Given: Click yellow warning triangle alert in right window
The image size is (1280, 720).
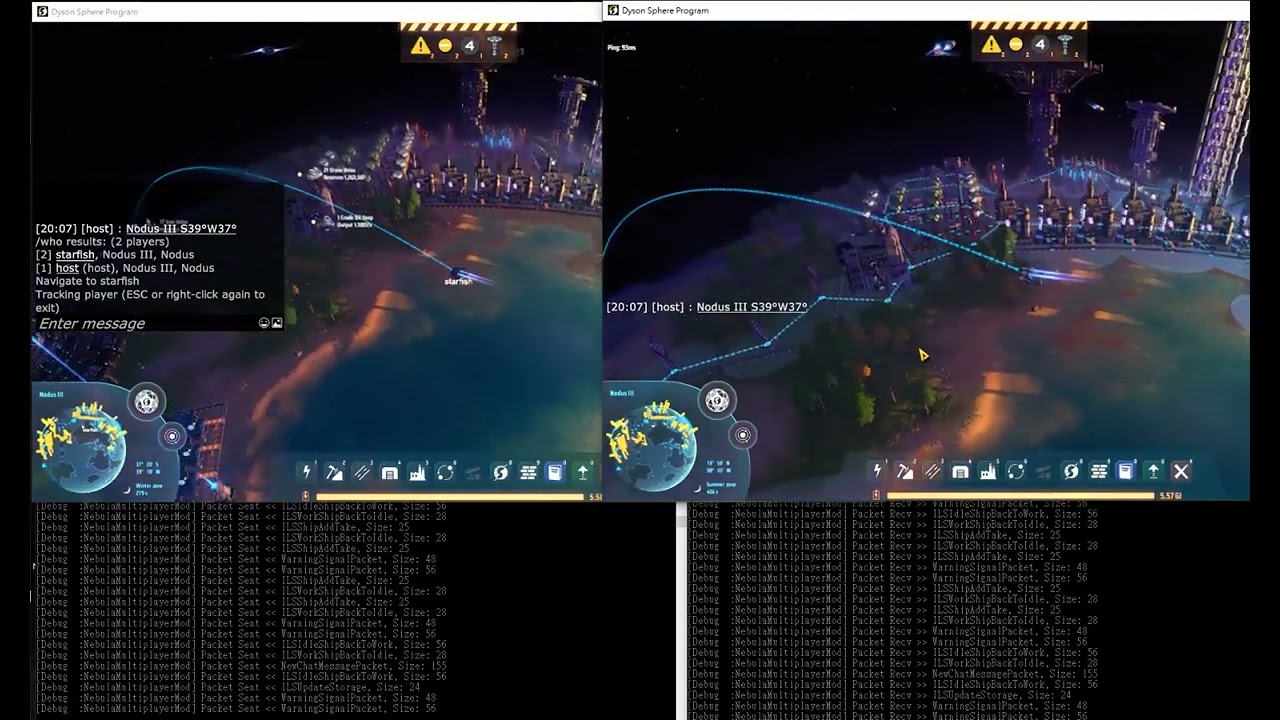Looking at the screenshot, I should (x=991, y=44).
